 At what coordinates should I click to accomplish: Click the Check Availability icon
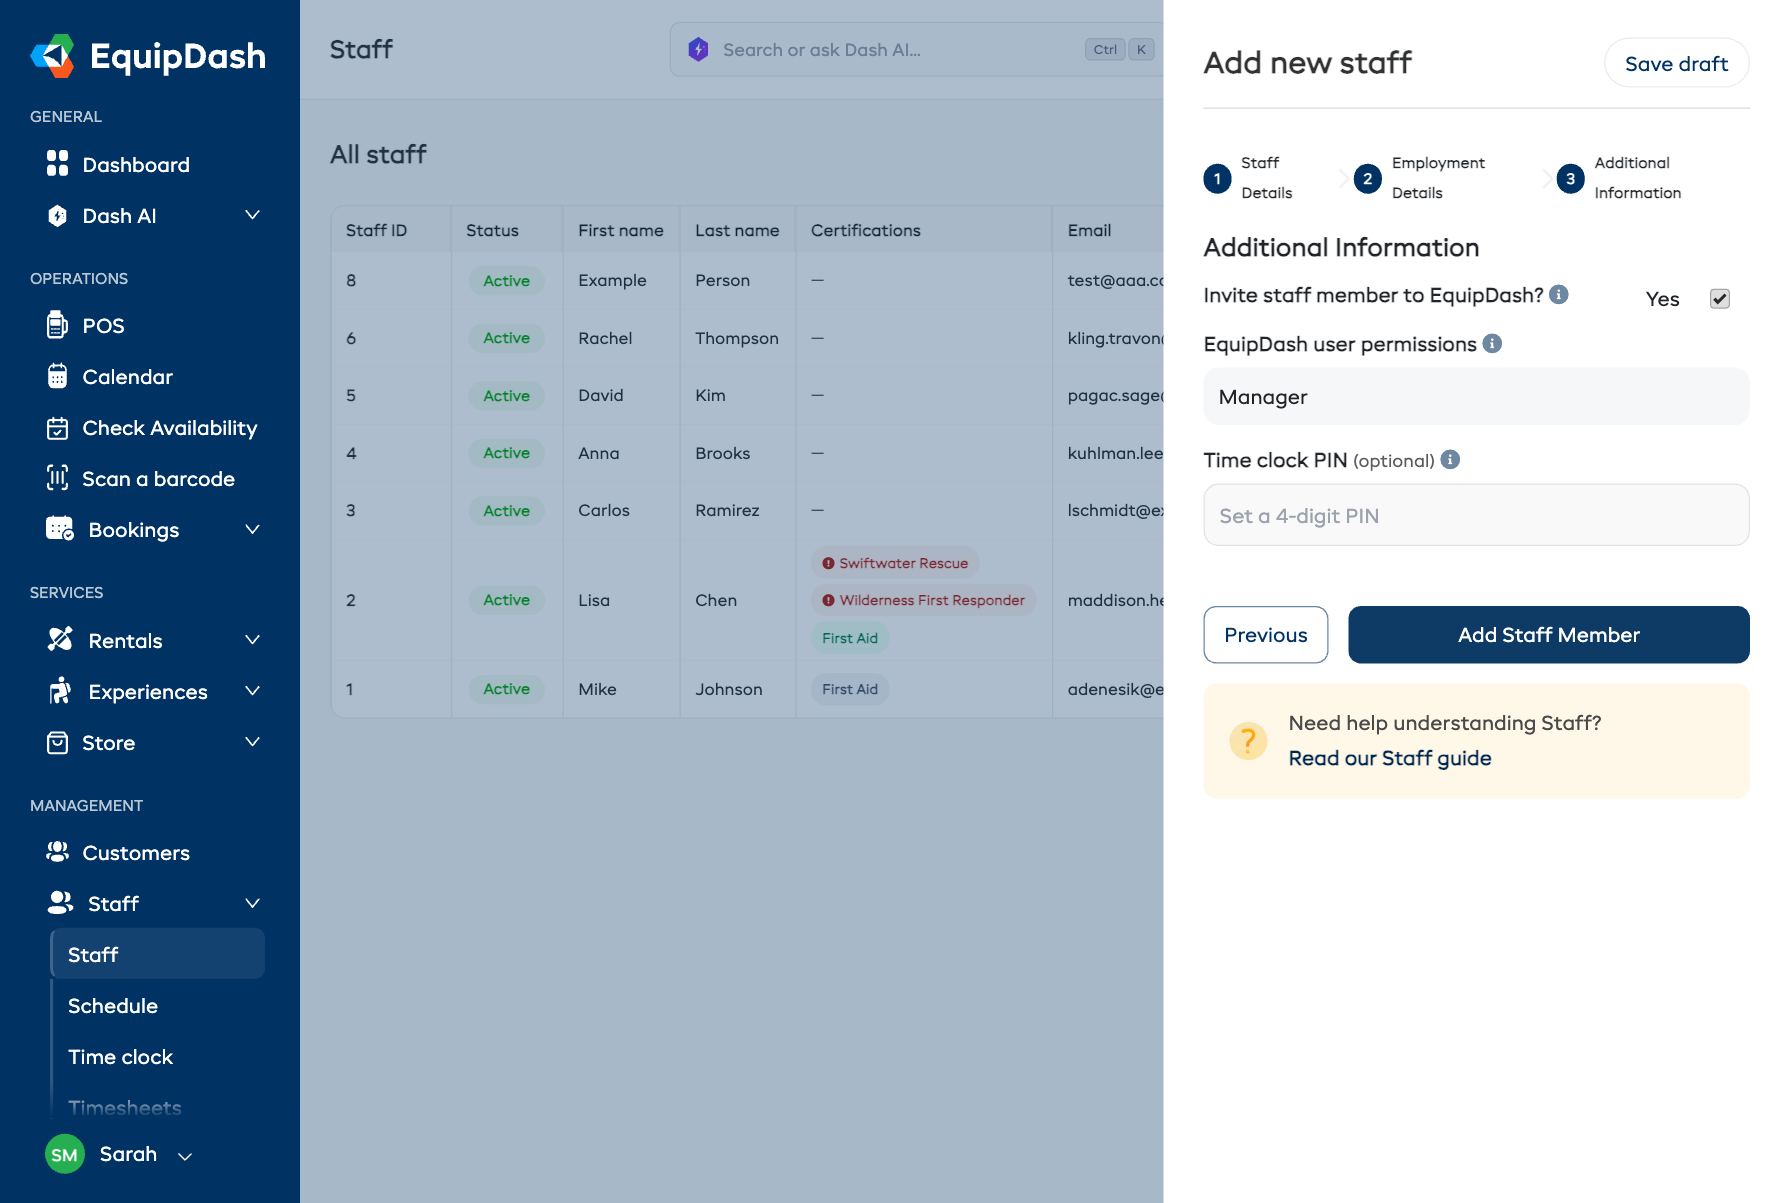point(58,428)
